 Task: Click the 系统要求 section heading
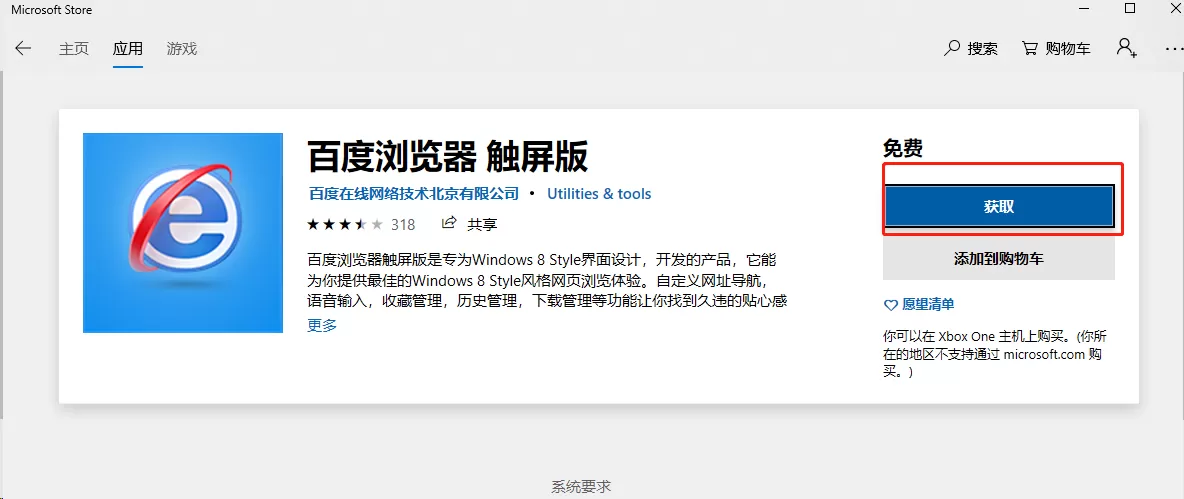(x=581, y=487)
